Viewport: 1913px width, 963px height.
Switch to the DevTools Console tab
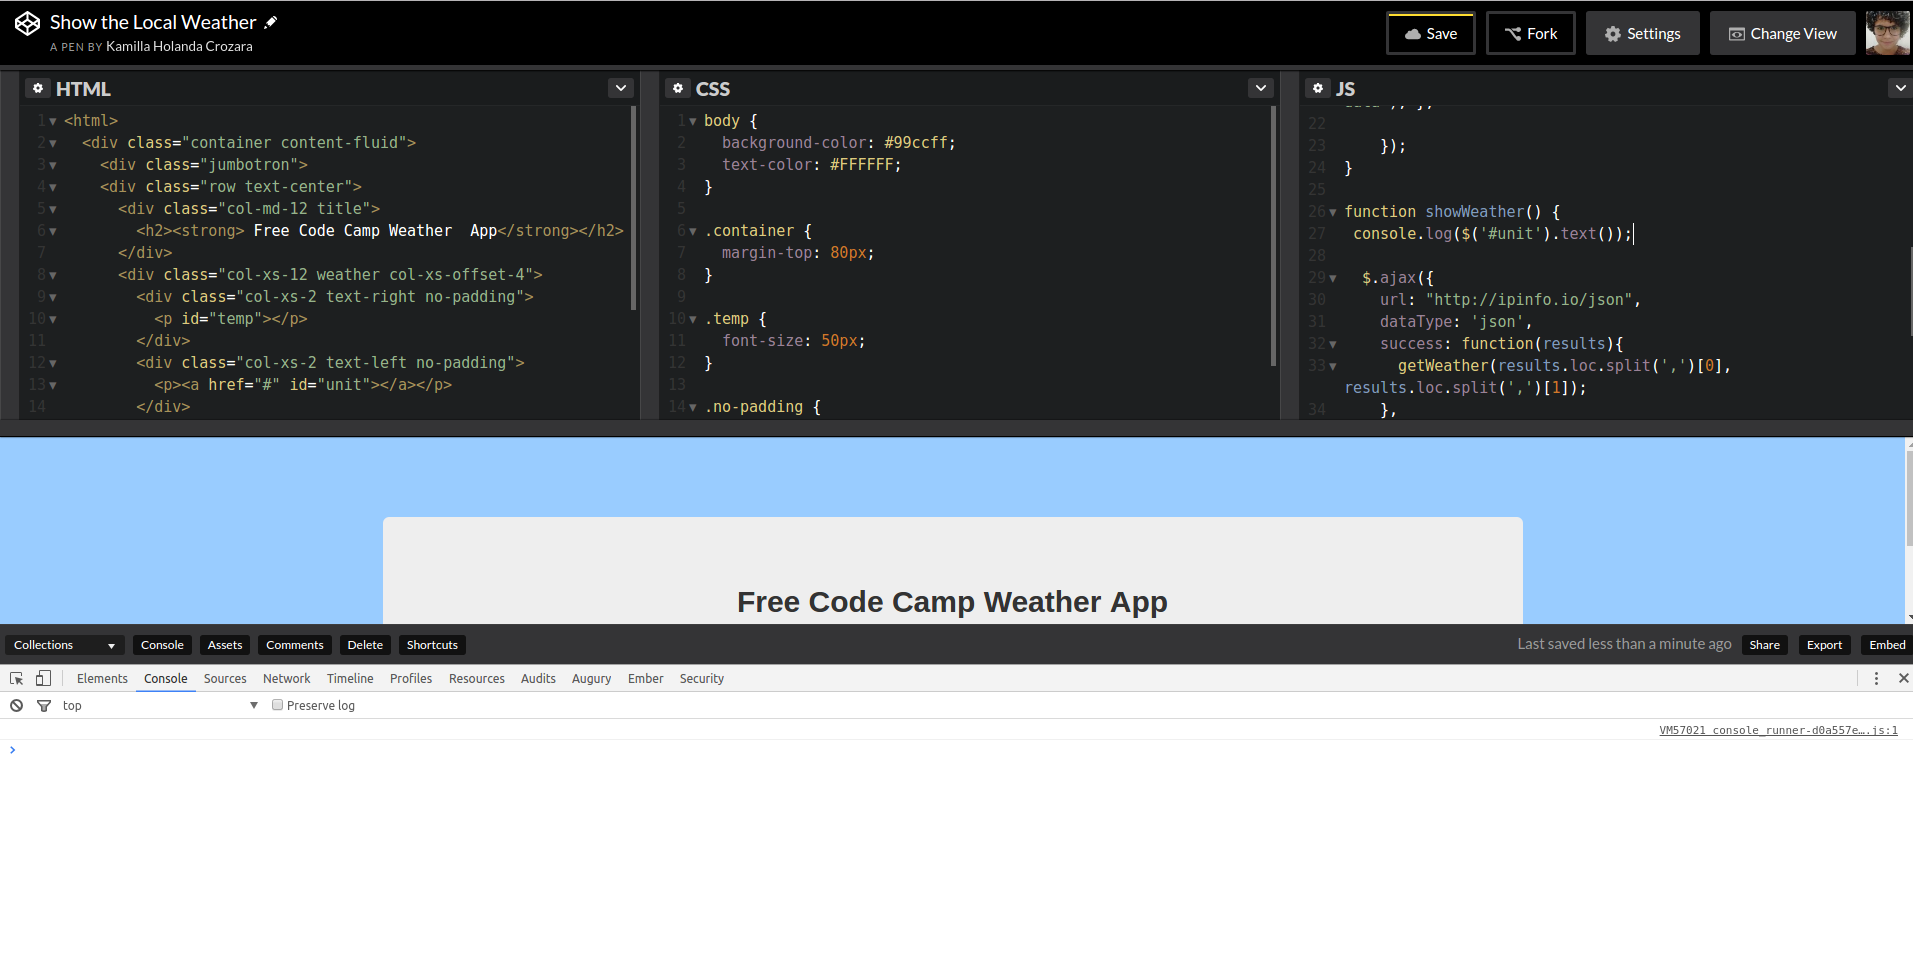coord(166,678)
